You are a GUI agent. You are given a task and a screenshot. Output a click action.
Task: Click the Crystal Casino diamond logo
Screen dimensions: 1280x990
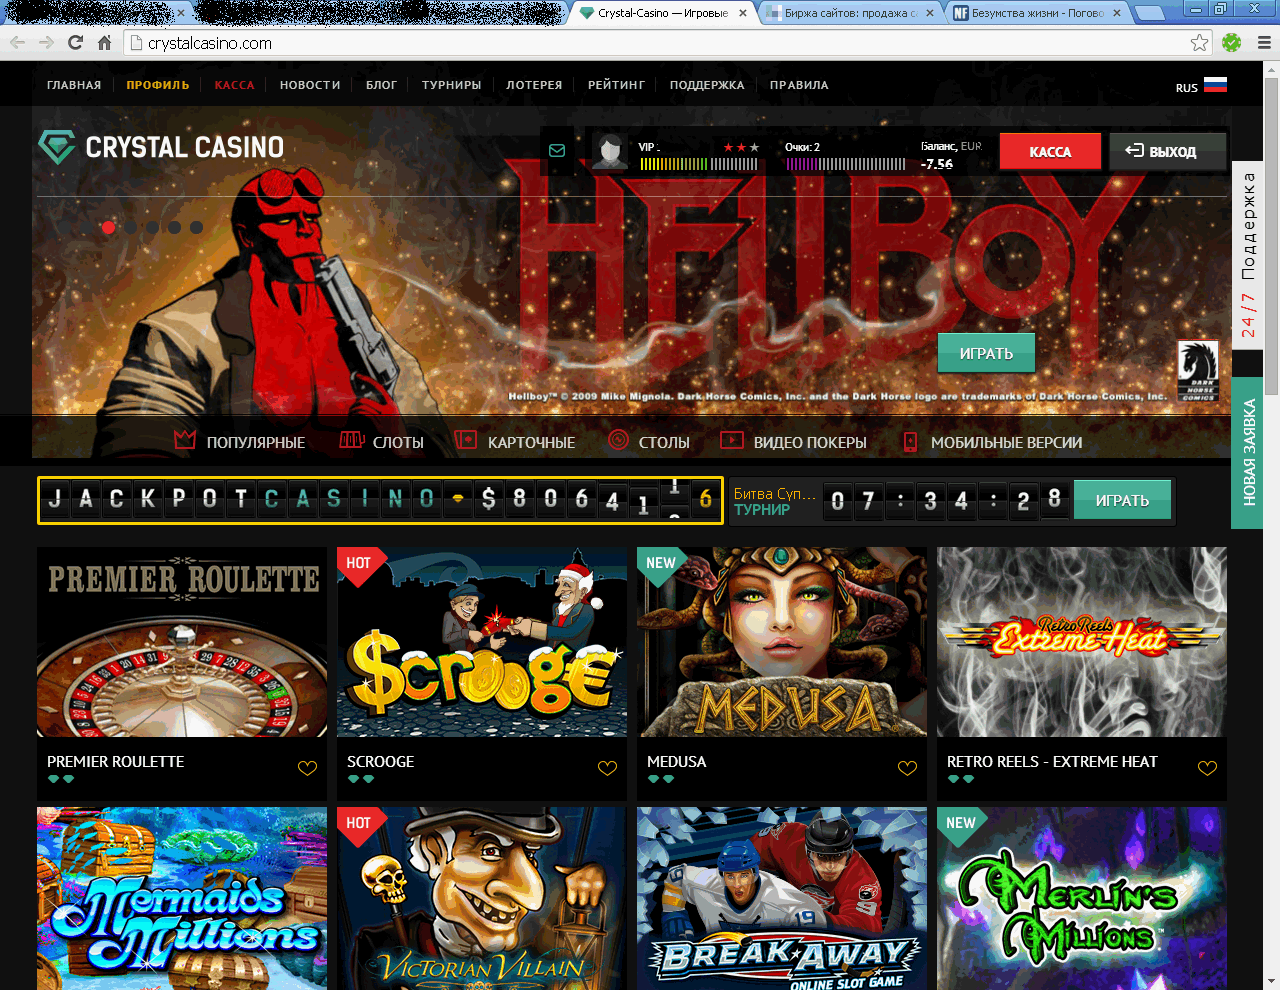tap(57, 147)
